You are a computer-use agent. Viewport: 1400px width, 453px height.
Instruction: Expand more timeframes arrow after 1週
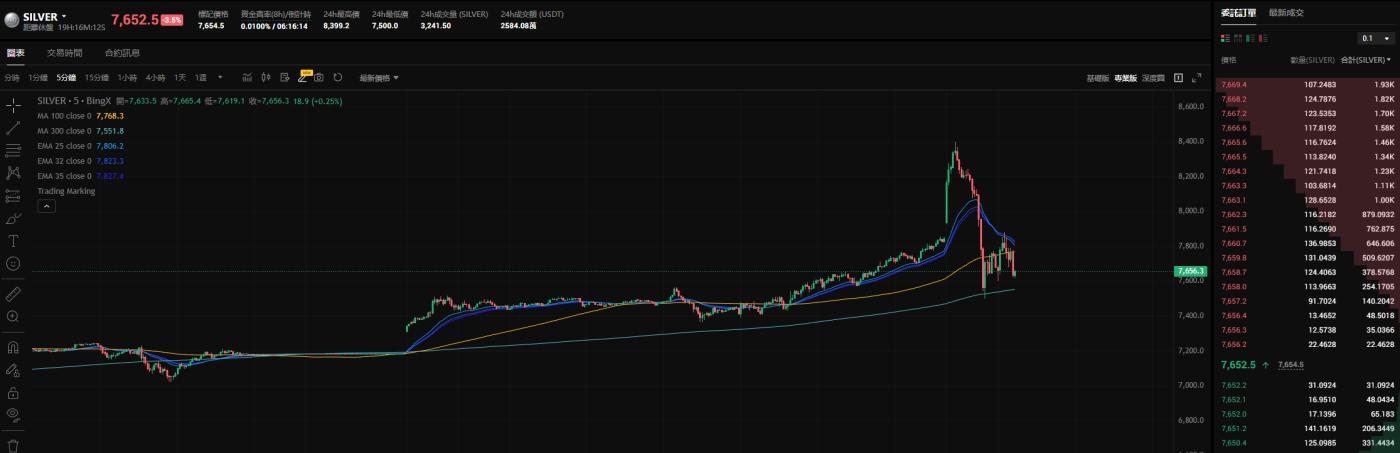point(219,77)
